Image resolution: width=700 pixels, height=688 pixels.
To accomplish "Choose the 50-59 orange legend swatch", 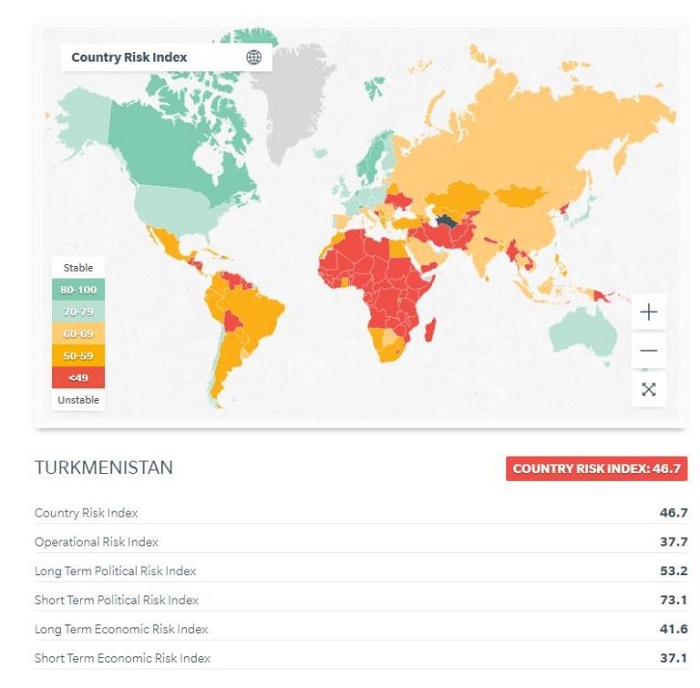I will tap(78, 355).
